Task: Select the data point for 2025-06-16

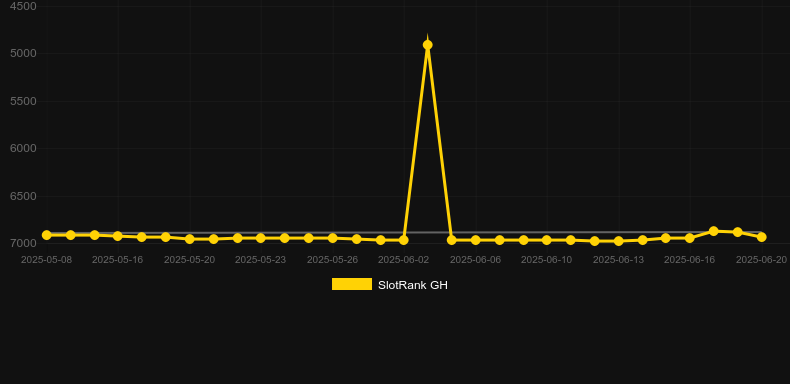Action: coord(690,238)
